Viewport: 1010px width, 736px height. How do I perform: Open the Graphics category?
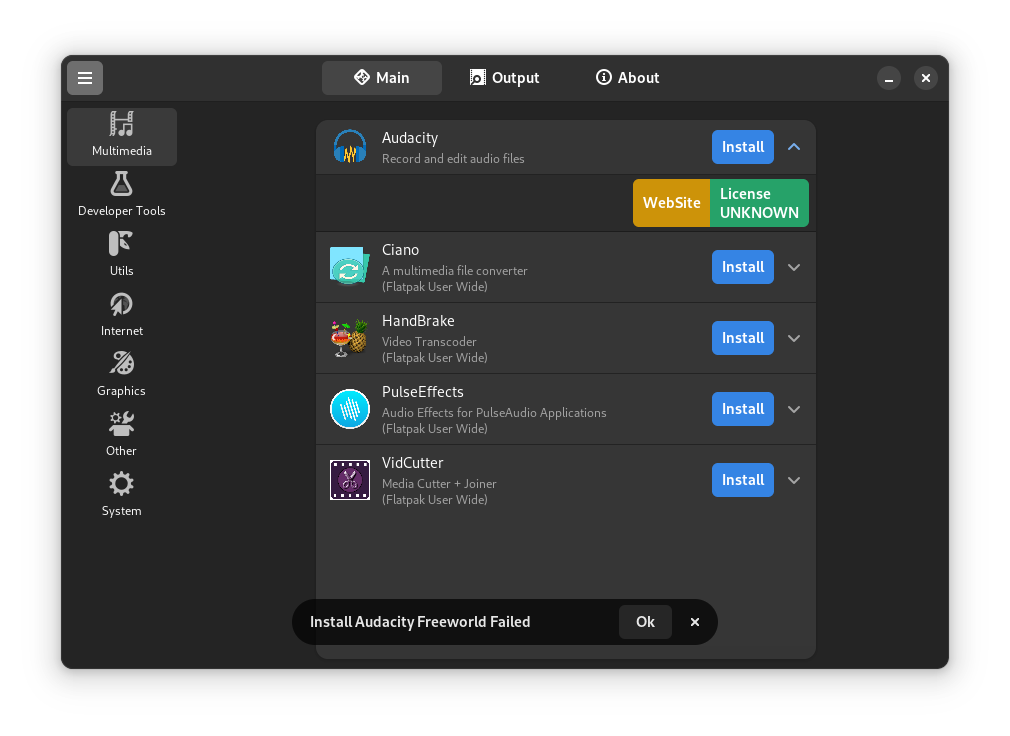tap(122, 375)
